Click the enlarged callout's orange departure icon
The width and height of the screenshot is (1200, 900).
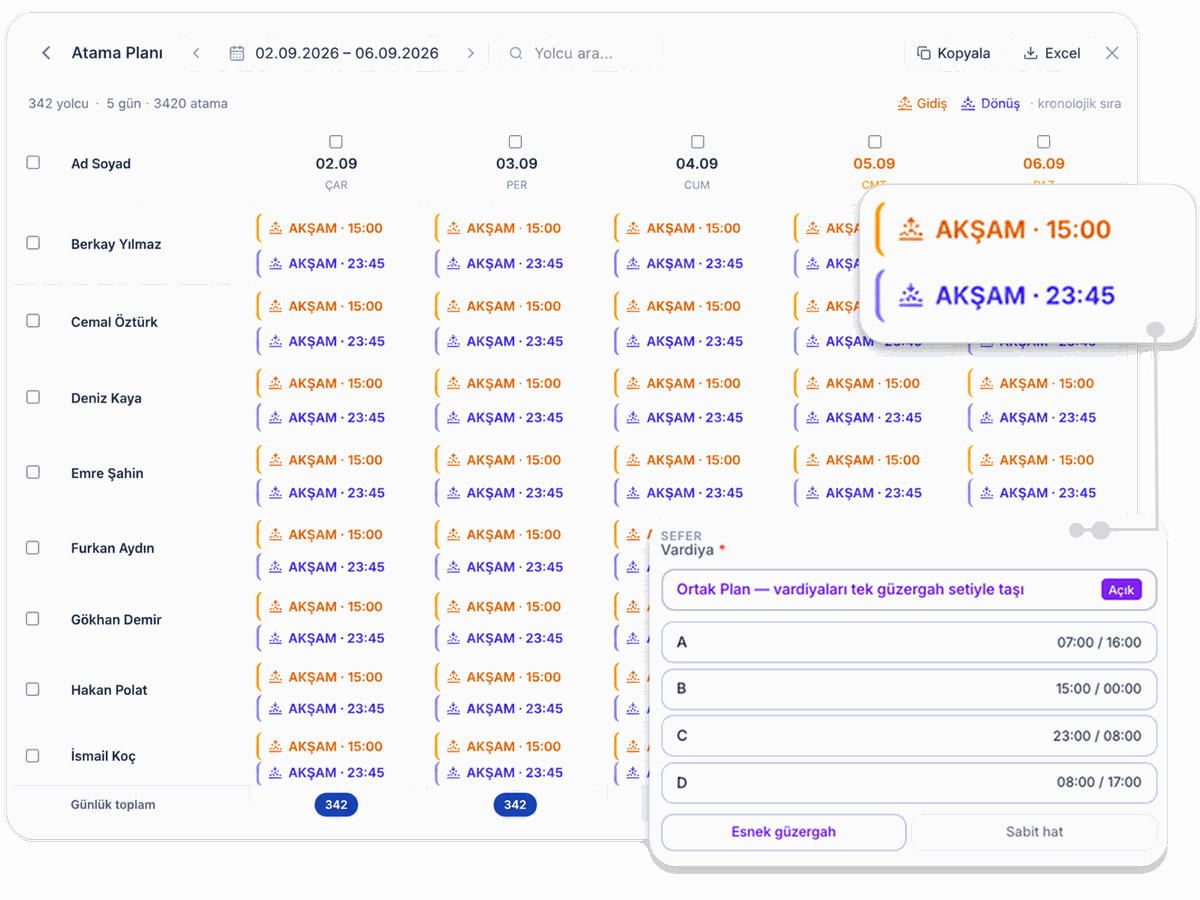911,229
